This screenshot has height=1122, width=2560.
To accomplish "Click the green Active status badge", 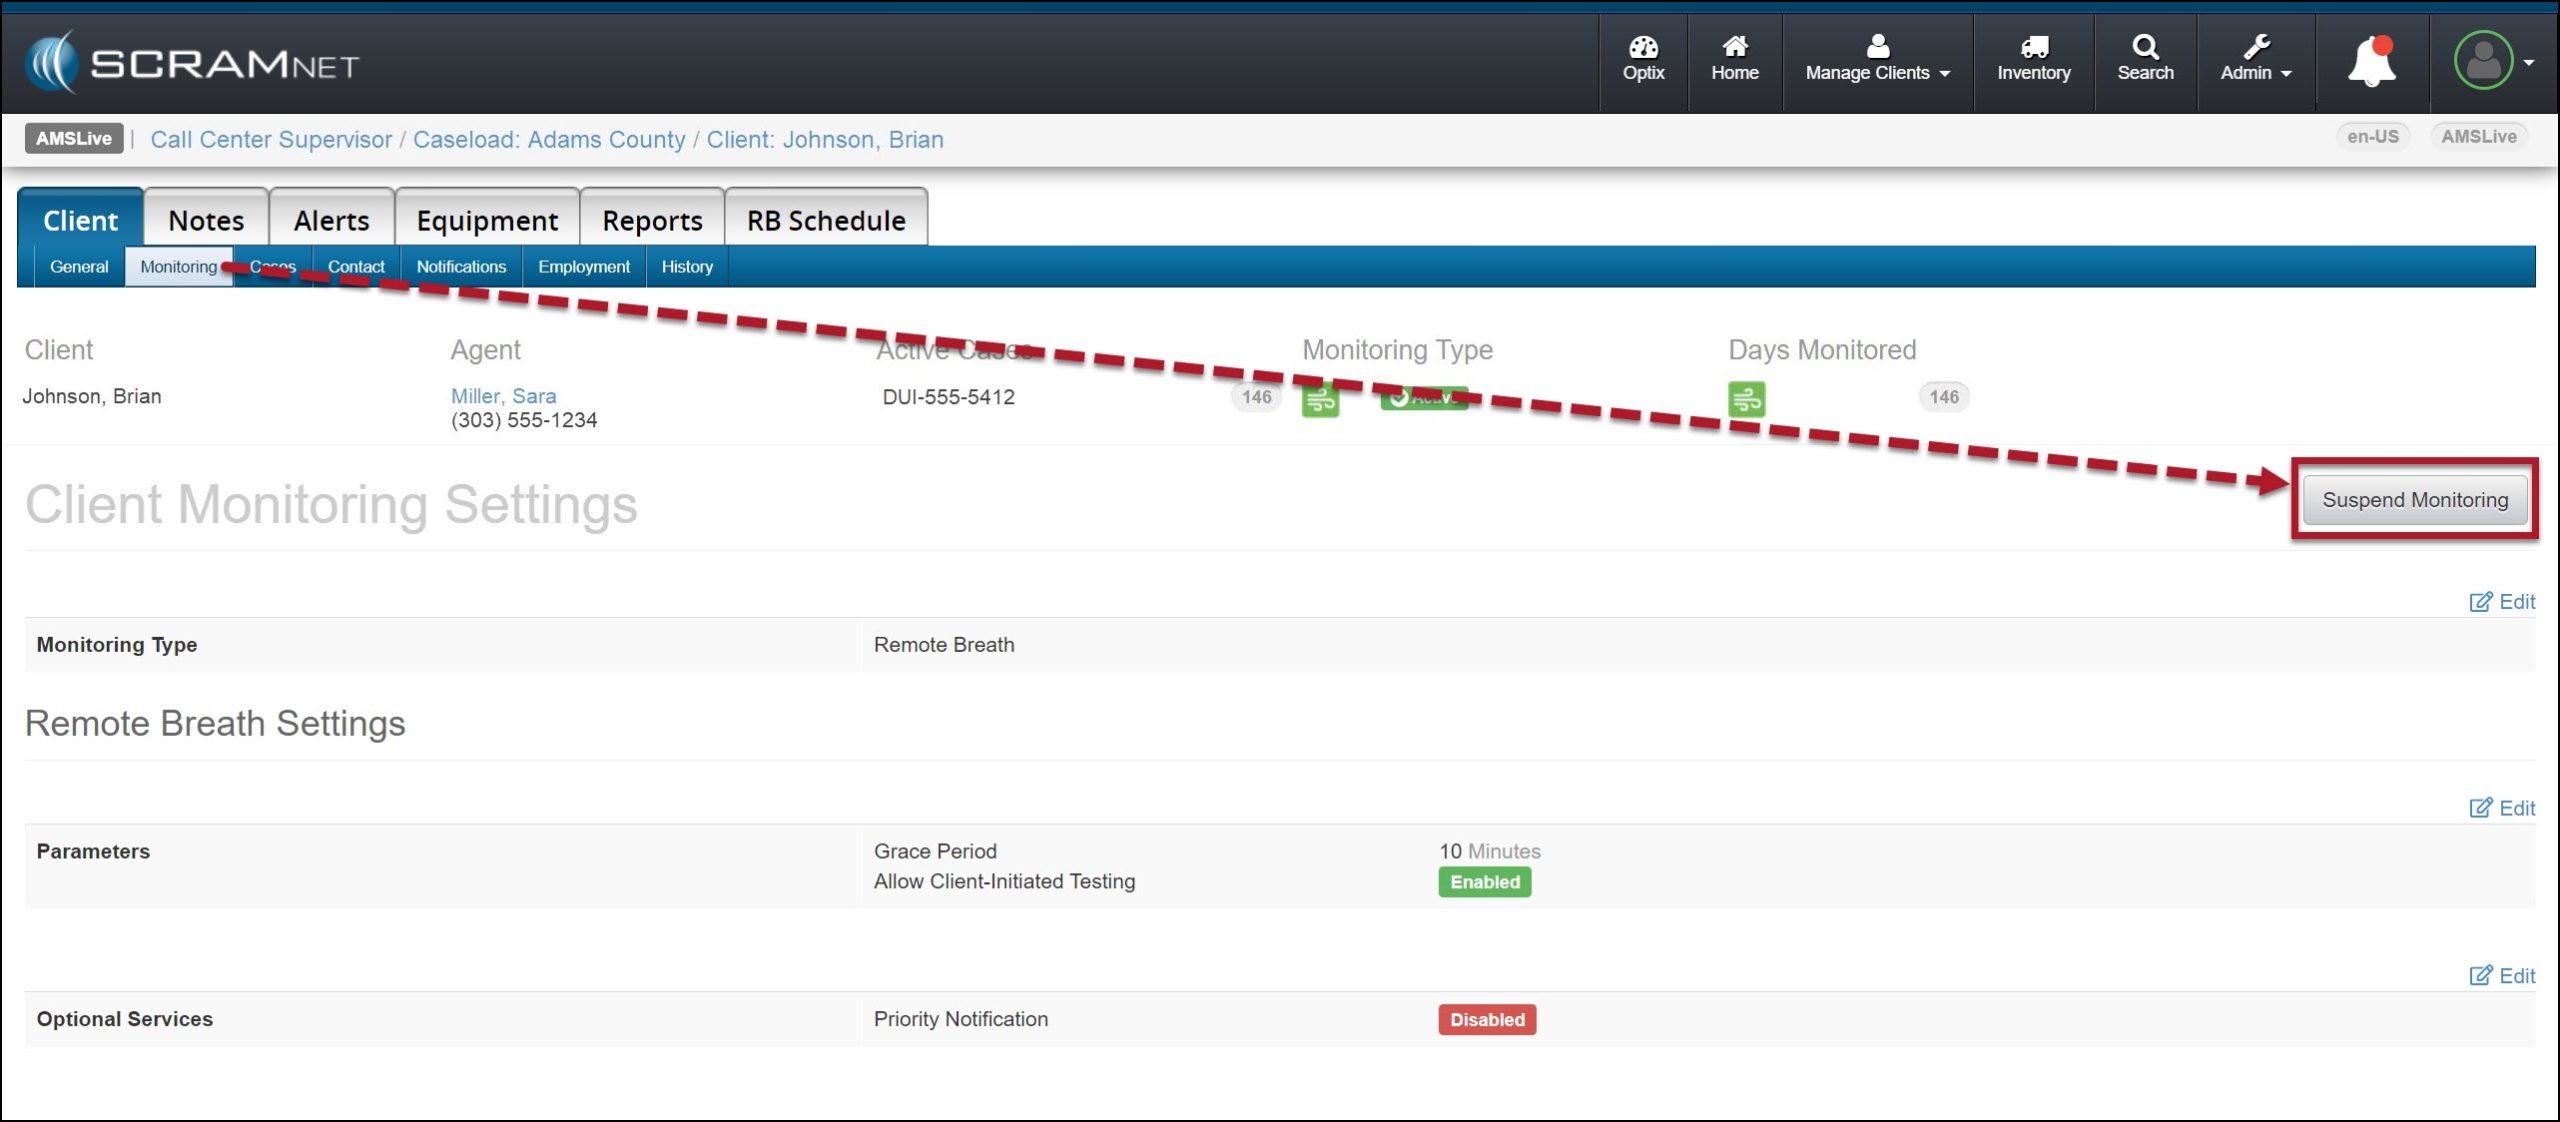I will click(1424, 398).
